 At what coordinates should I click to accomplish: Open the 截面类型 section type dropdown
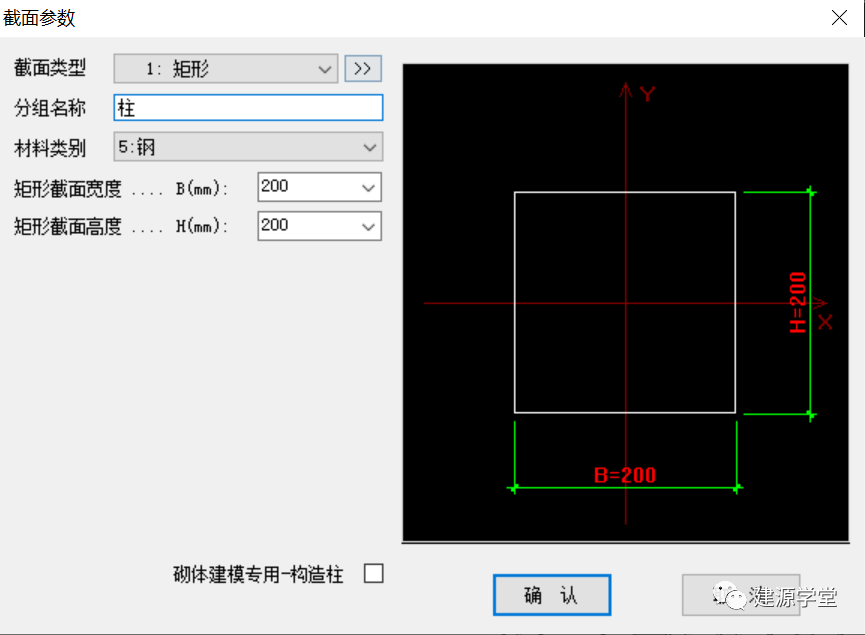point(325,68)
